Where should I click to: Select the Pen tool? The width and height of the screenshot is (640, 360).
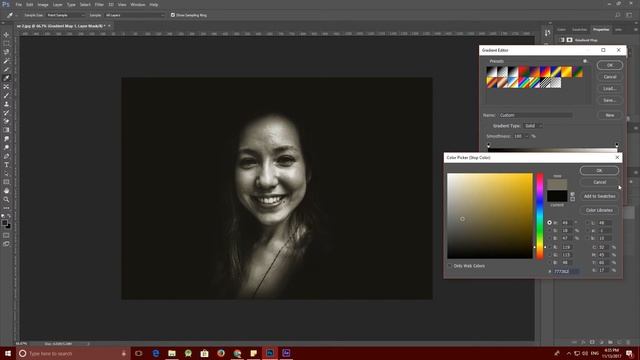[6, 156]
